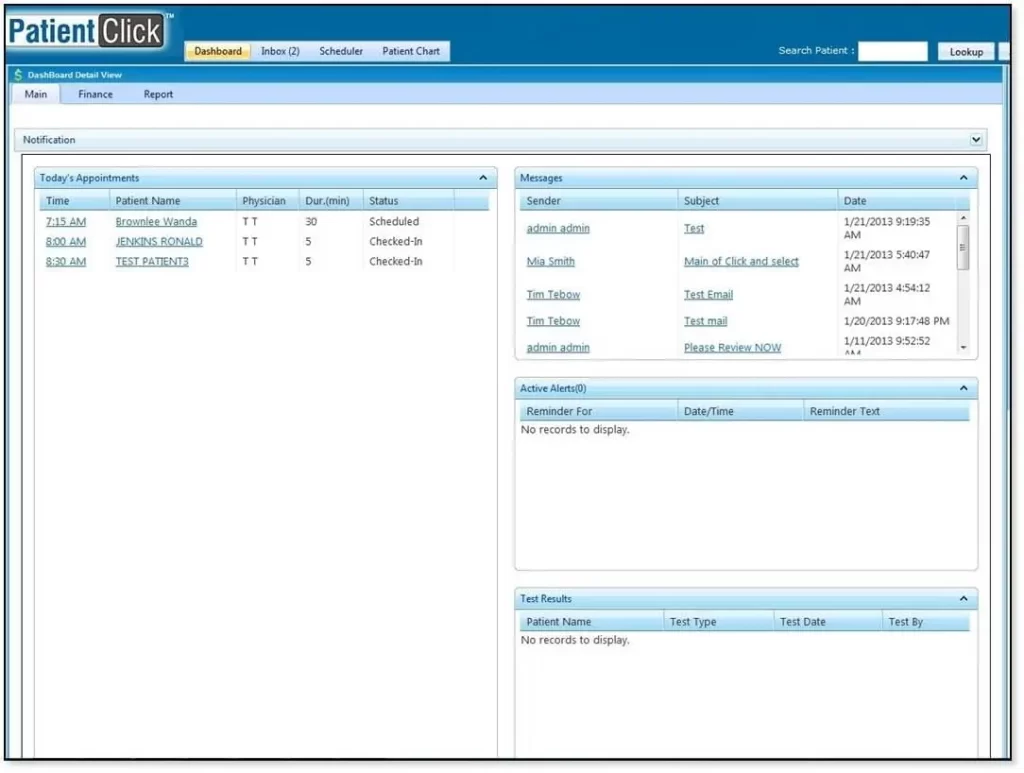Switch to the Scheduler tab
The height and width of the screenshot is (773, 1024).
[x=340, y=50]
